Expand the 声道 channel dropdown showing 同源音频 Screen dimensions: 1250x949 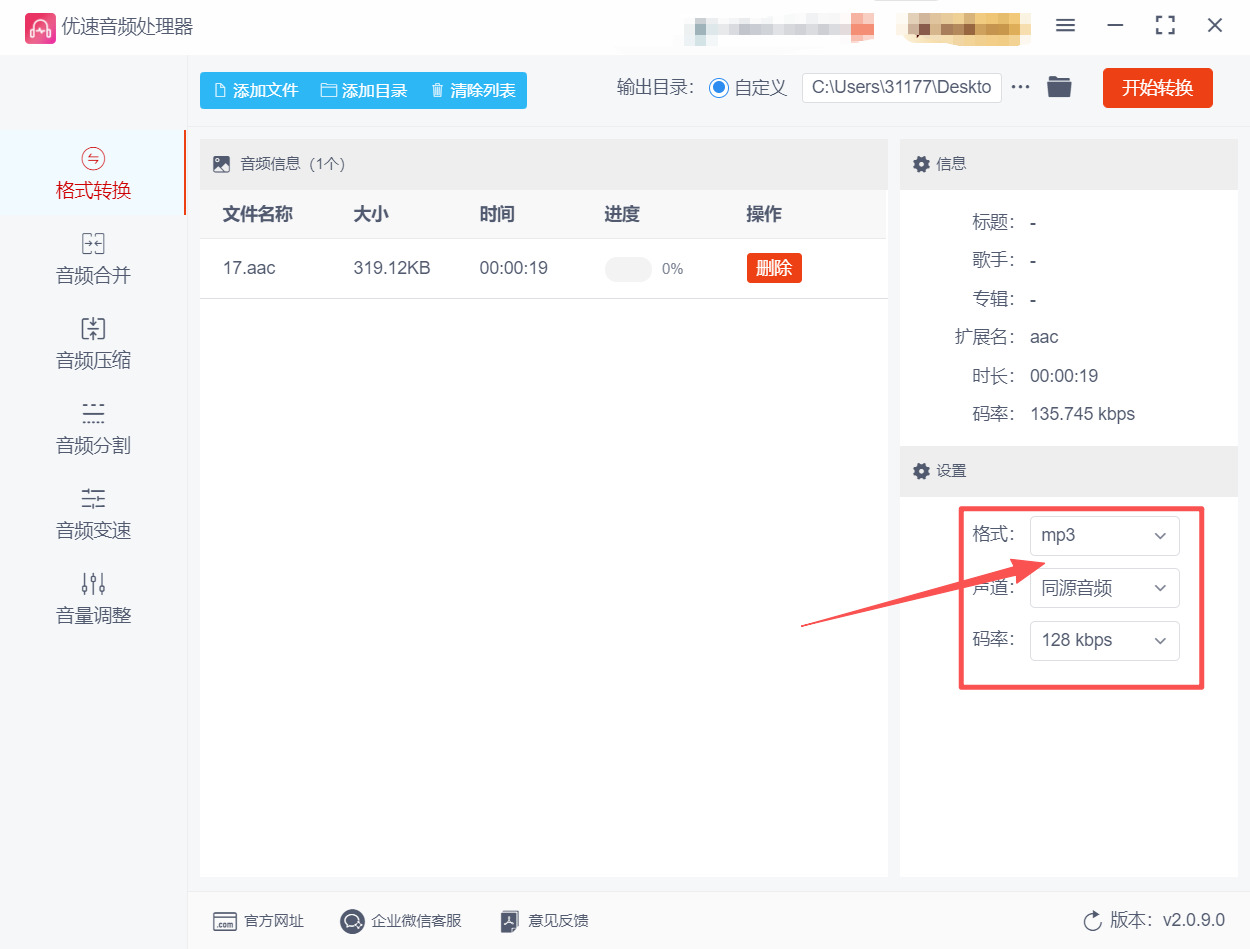point(1104,588)
